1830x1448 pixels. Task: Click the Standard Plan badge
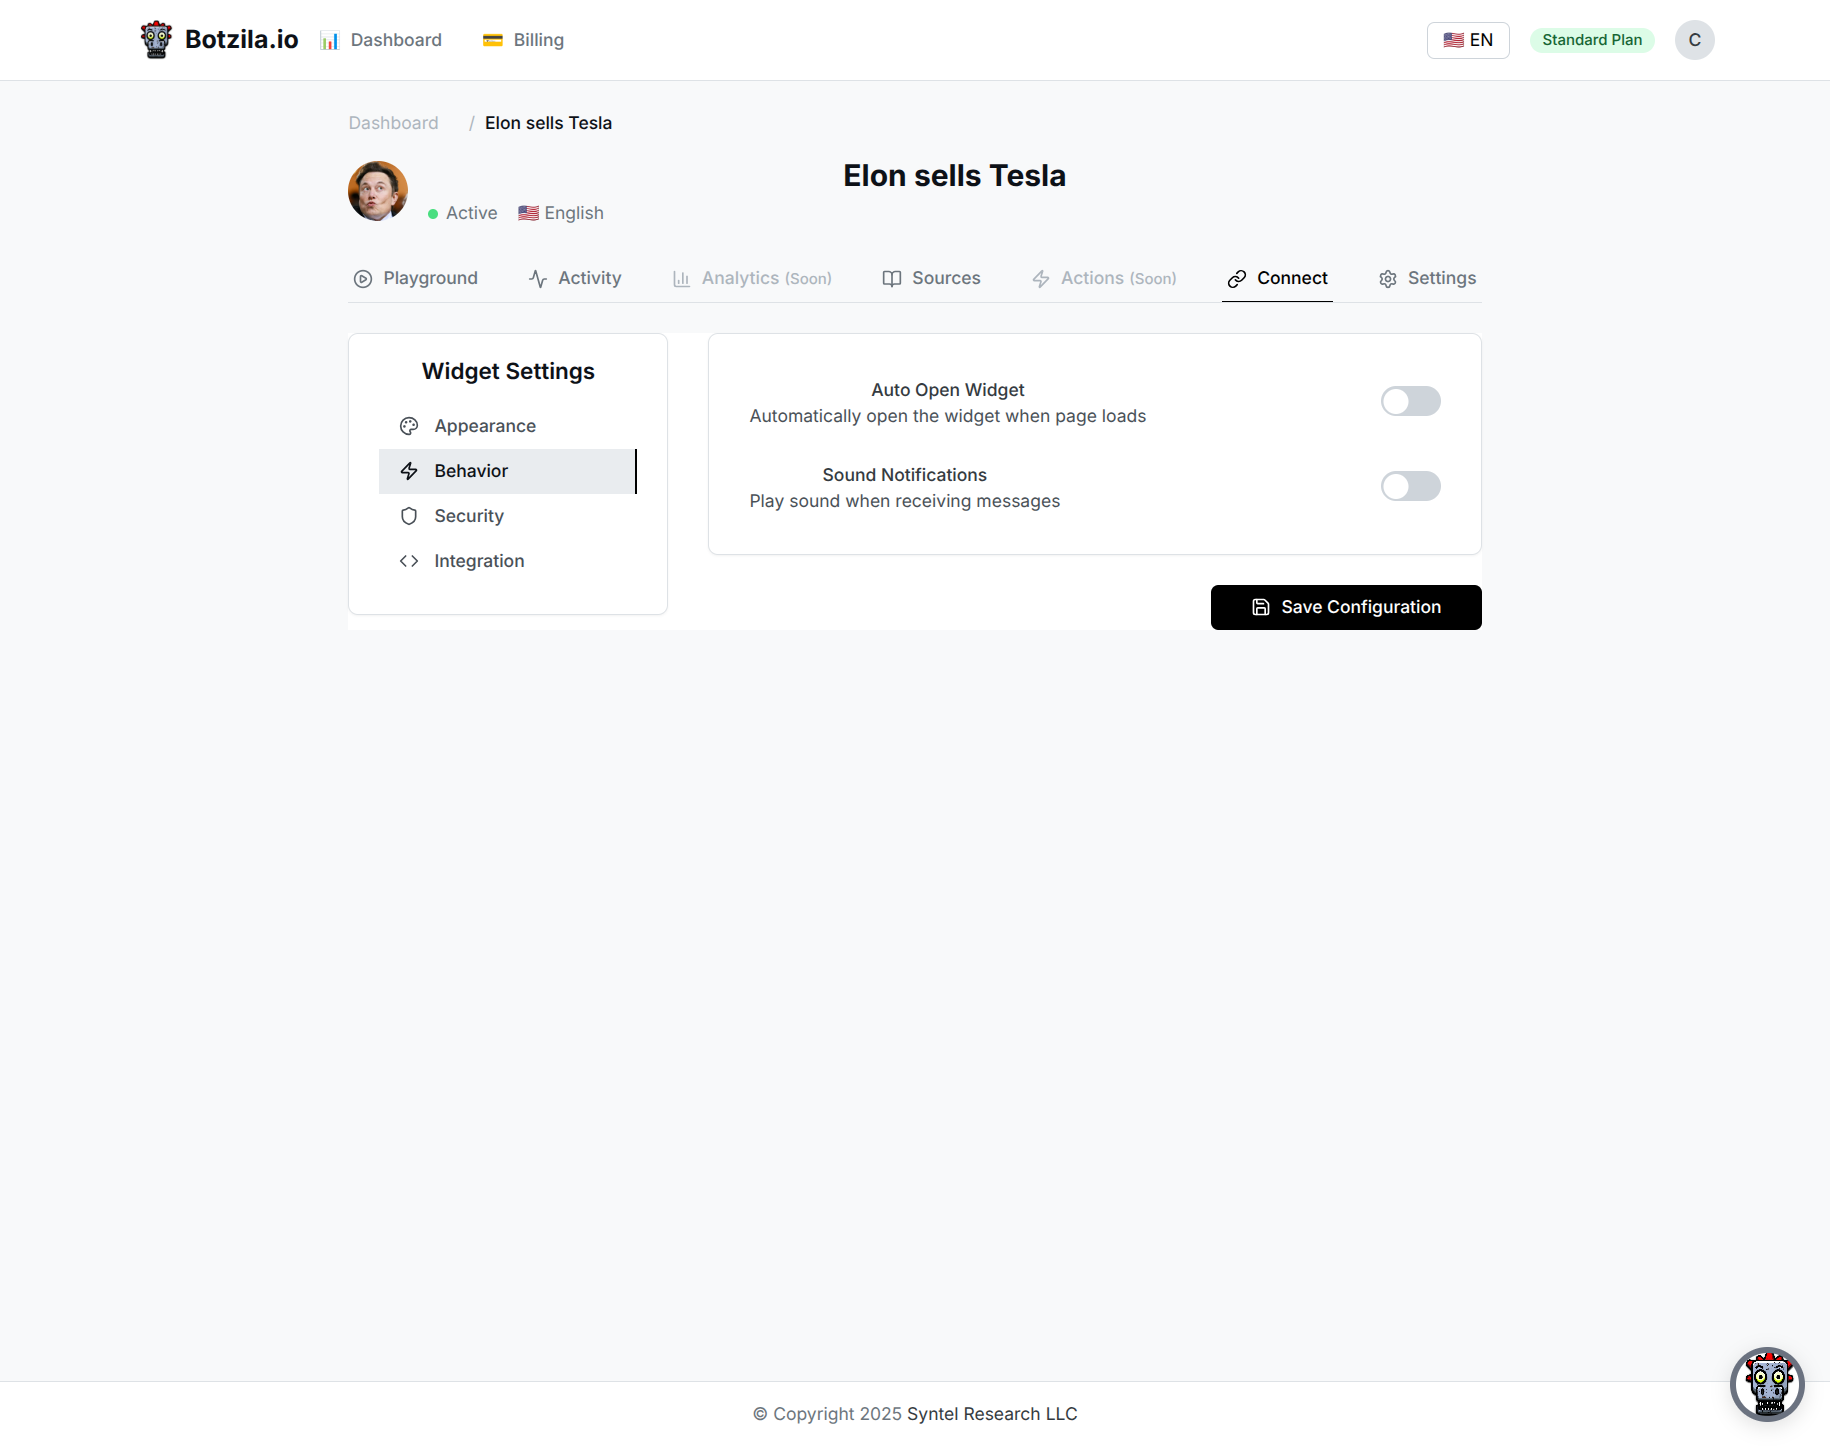click(1592, 40)
